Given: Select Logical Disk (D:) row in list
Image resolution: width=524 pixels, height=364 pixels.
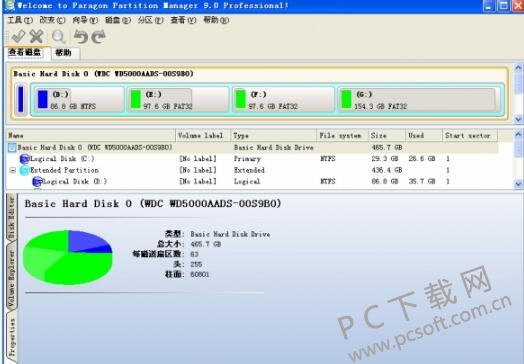Looking at the screenshot, I should [252, 181].
